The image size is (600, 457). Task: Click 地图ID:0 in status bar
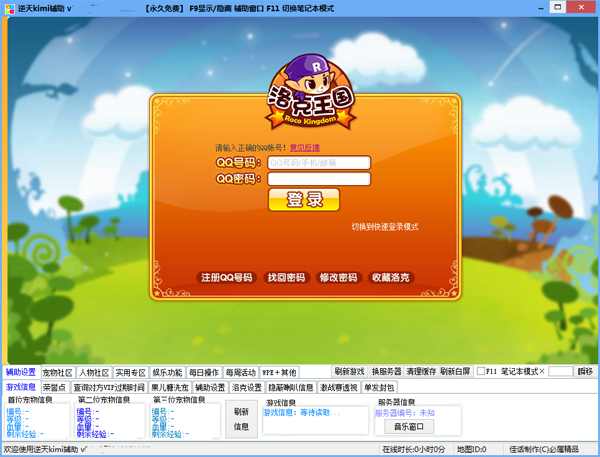(471, 449)
